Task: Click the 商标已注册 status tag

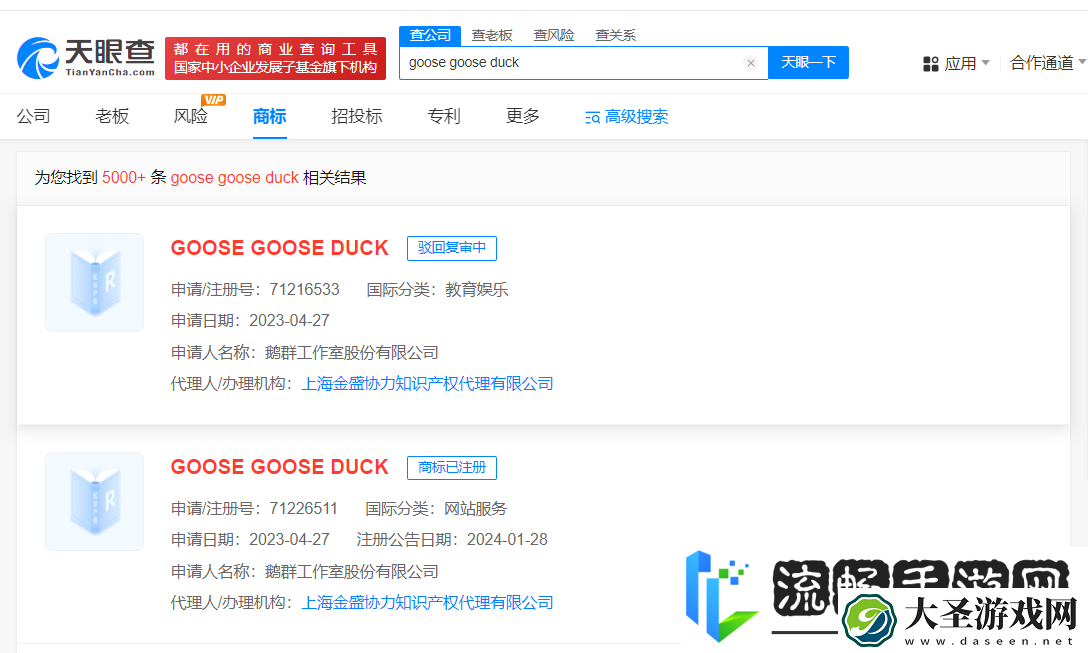Action: [x=452, y=468]
